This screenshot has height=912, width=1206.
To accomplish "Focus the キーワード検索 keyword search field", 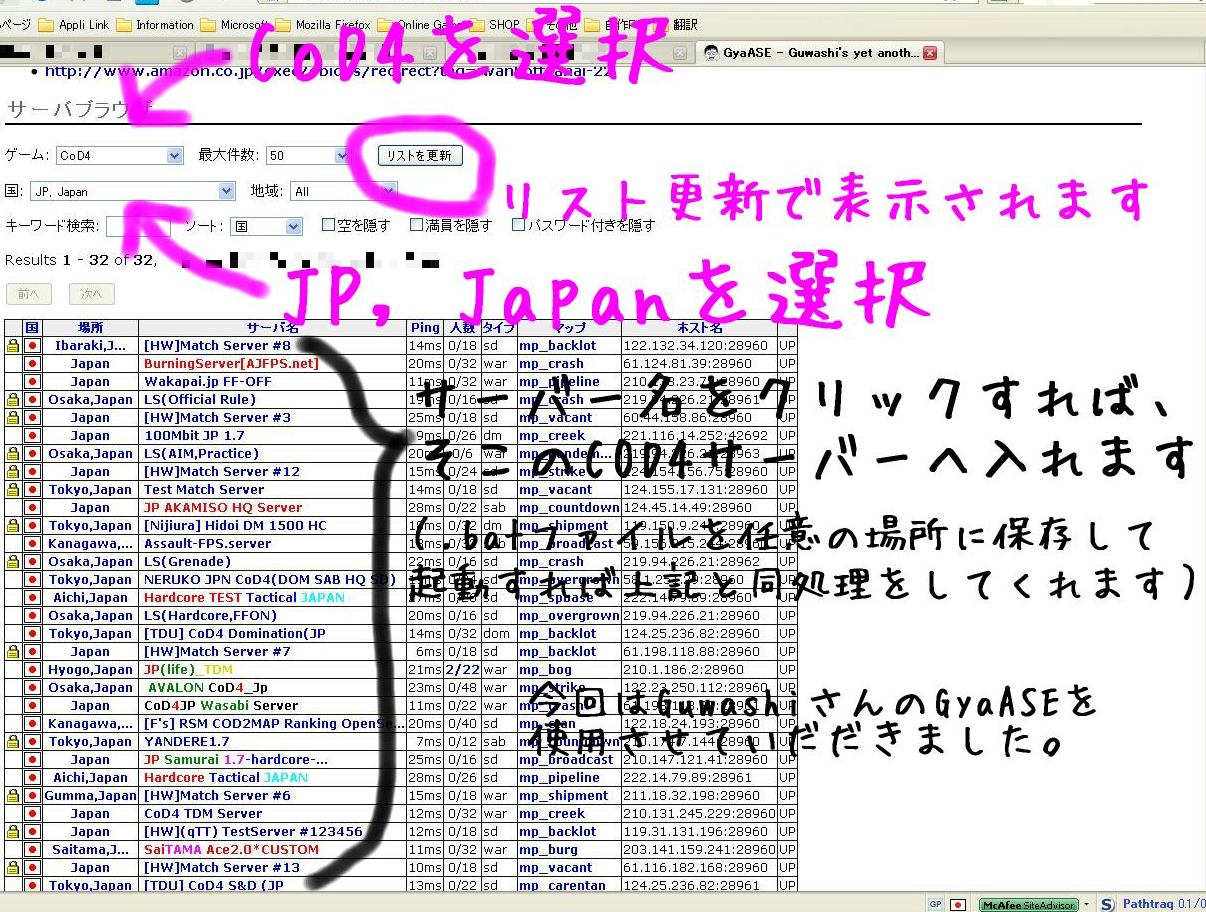I will pos(139,227).
